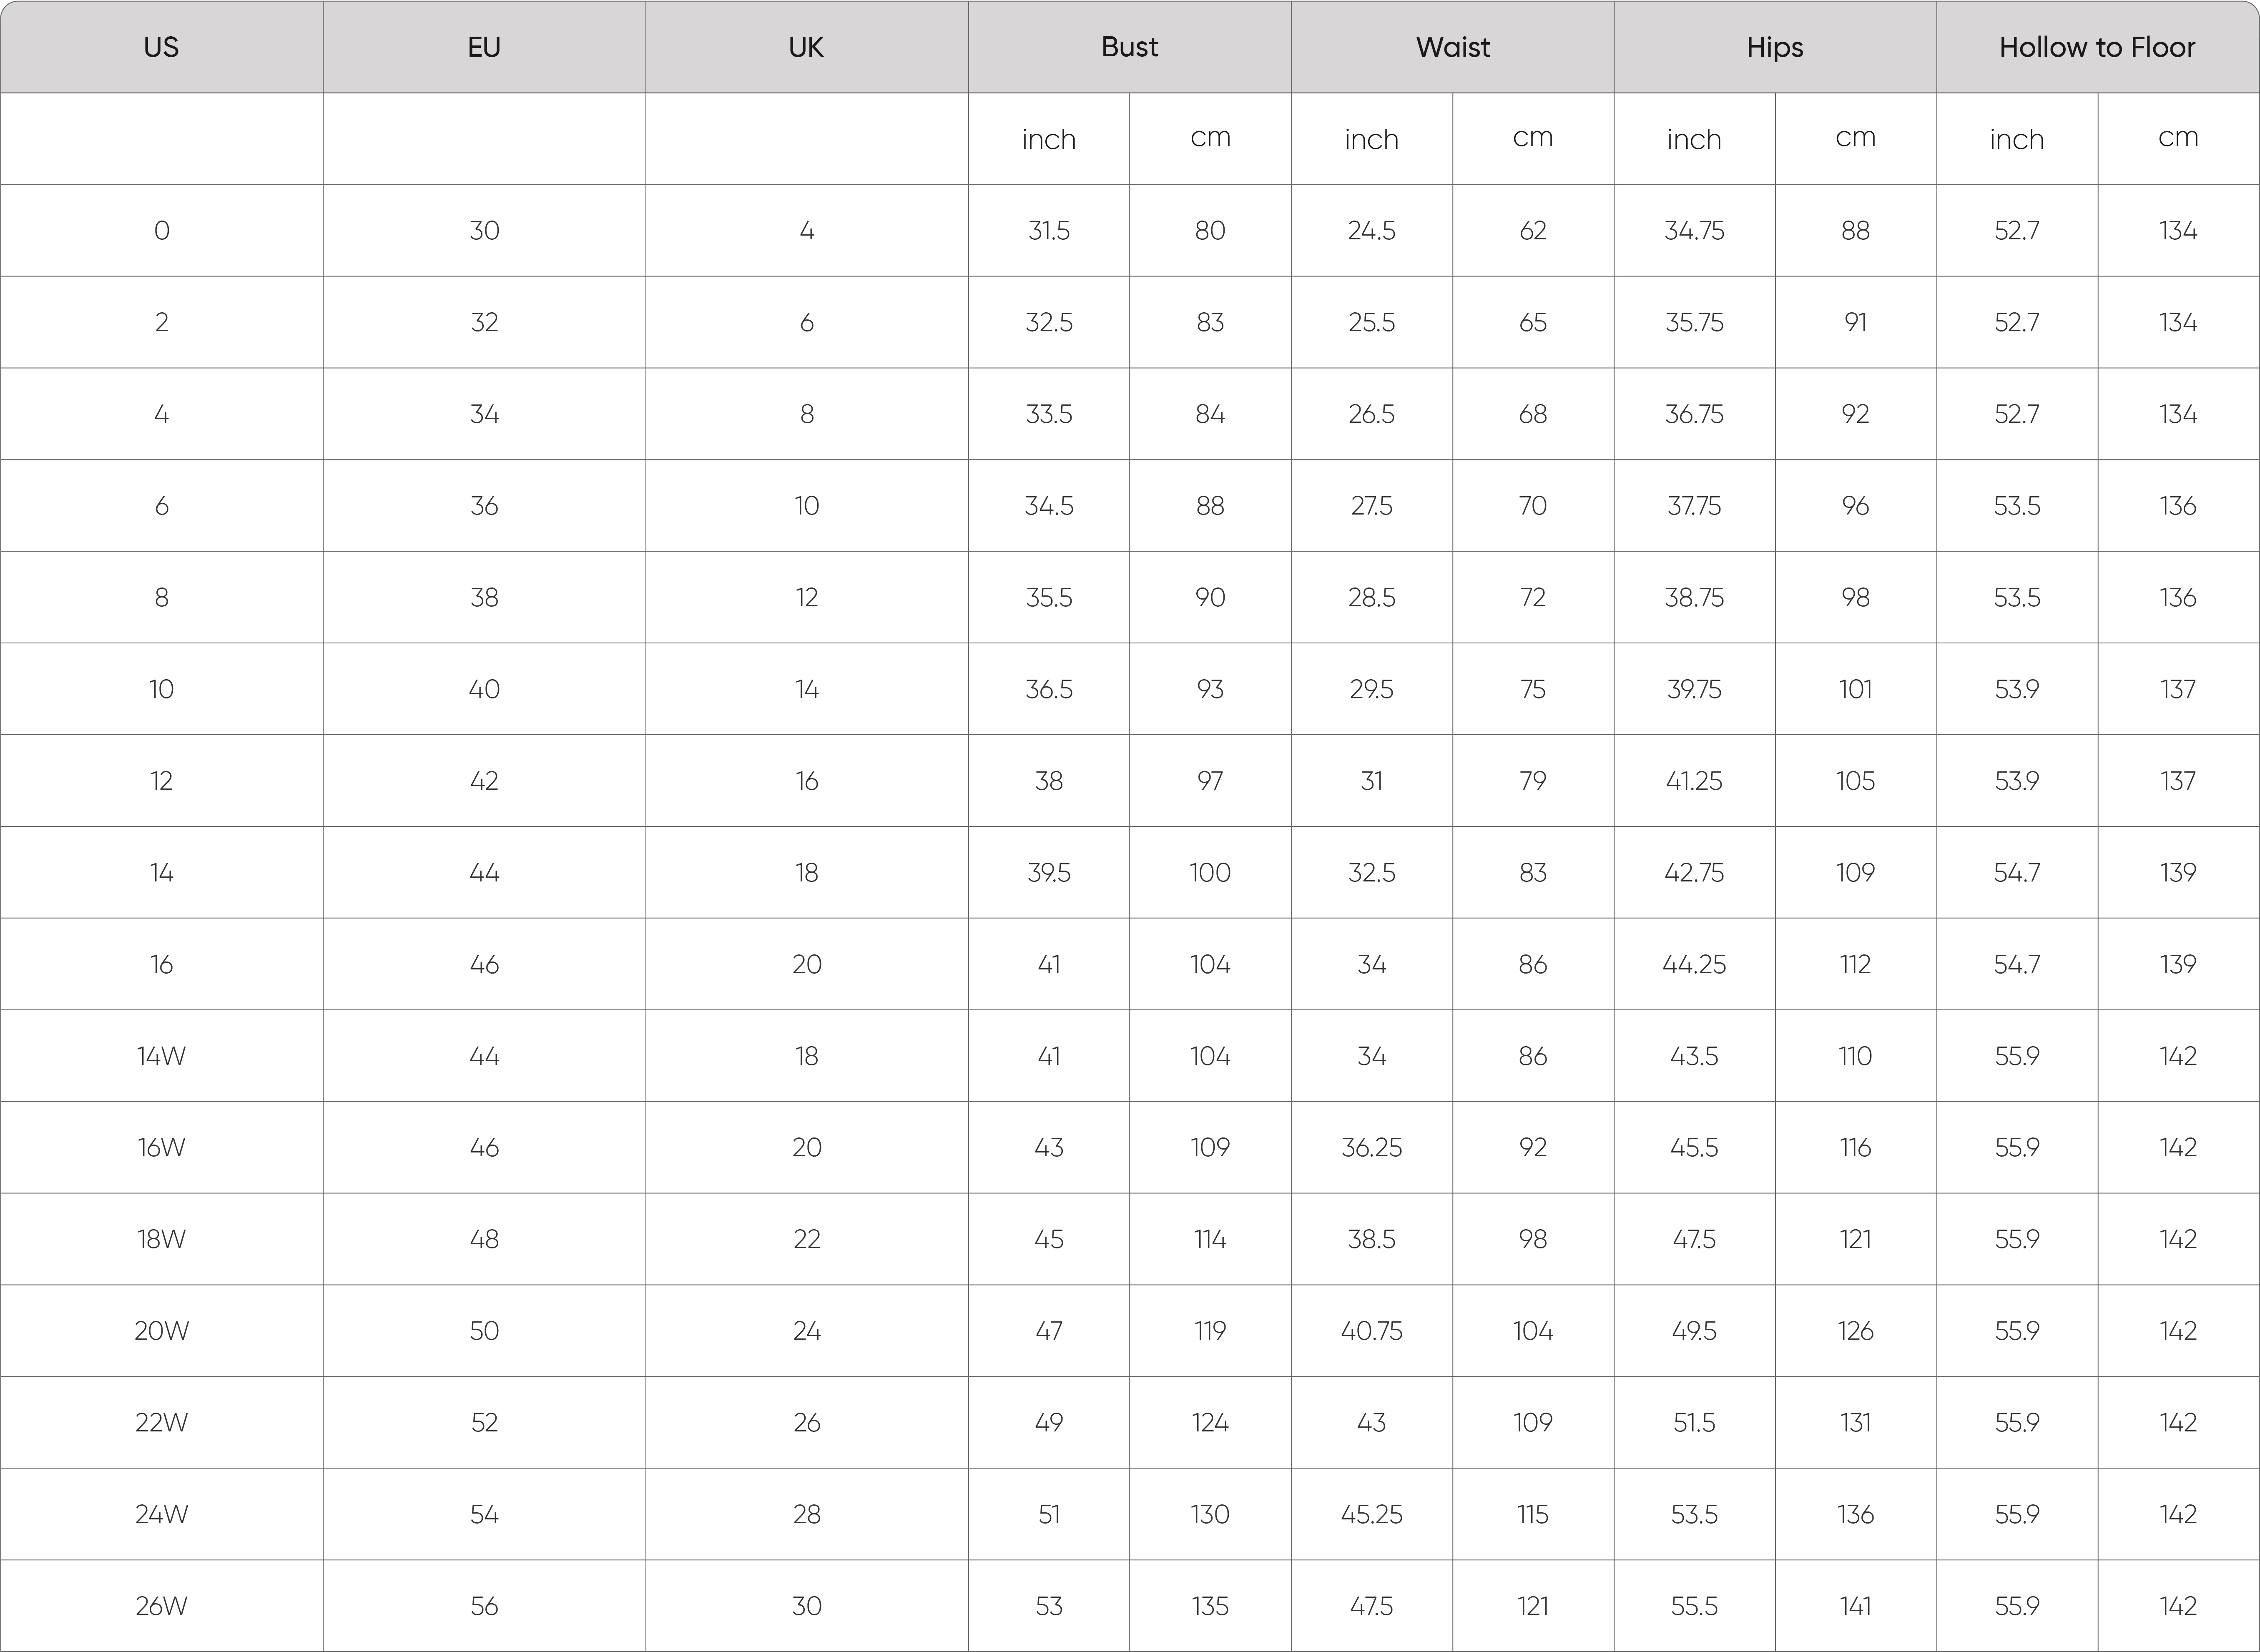
Task: Select the Hips header cell
Action: click(x=1775, y=47)
